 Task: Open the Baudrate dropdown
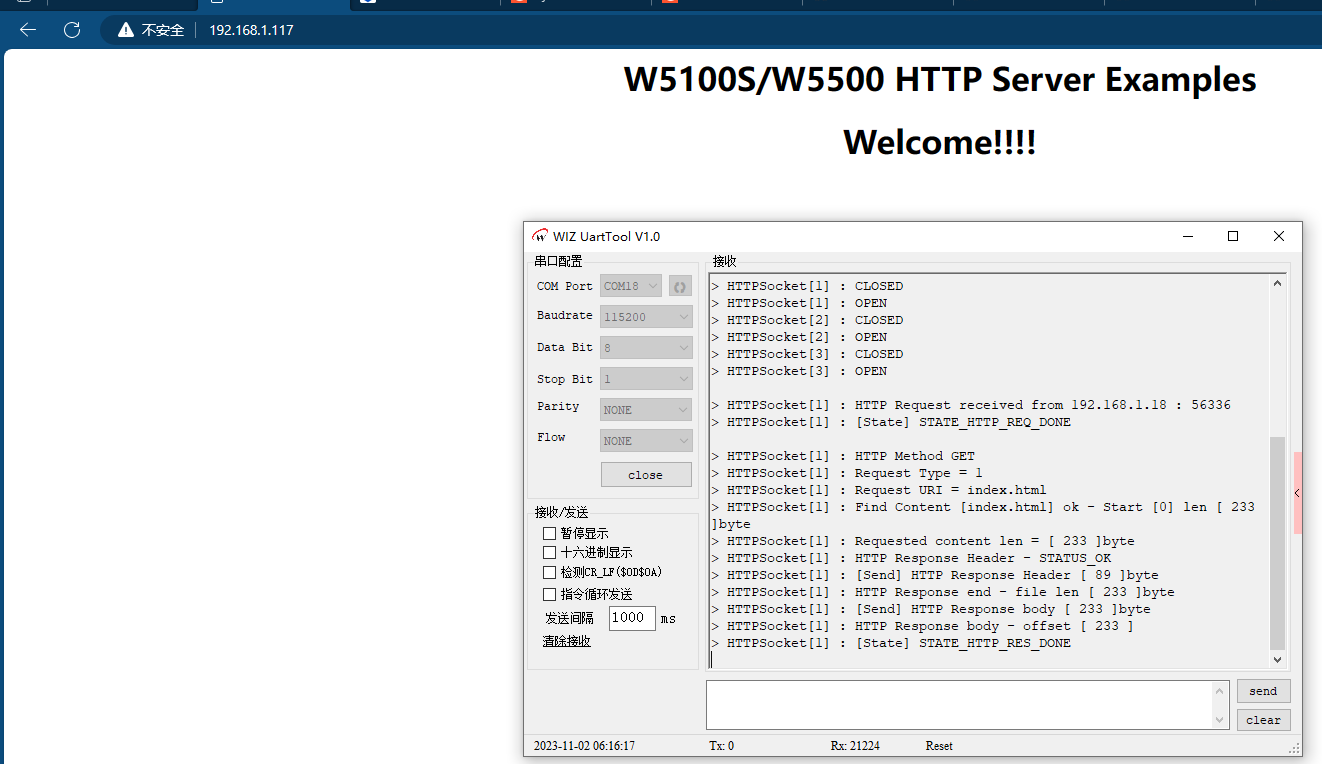pos(646,317)
